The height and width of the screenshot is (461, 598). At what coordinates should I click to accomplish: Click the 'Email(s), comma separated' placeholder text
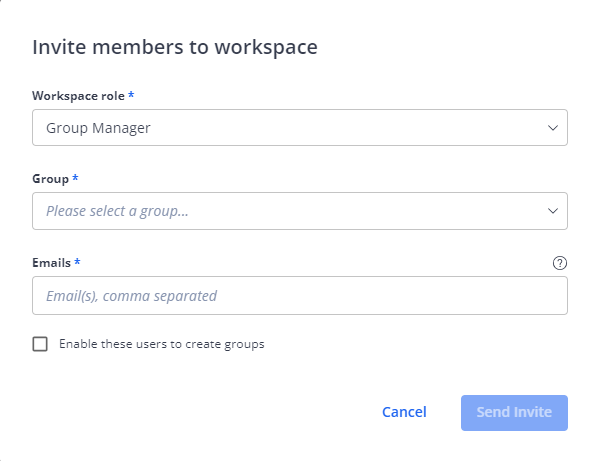coord(132,296)
